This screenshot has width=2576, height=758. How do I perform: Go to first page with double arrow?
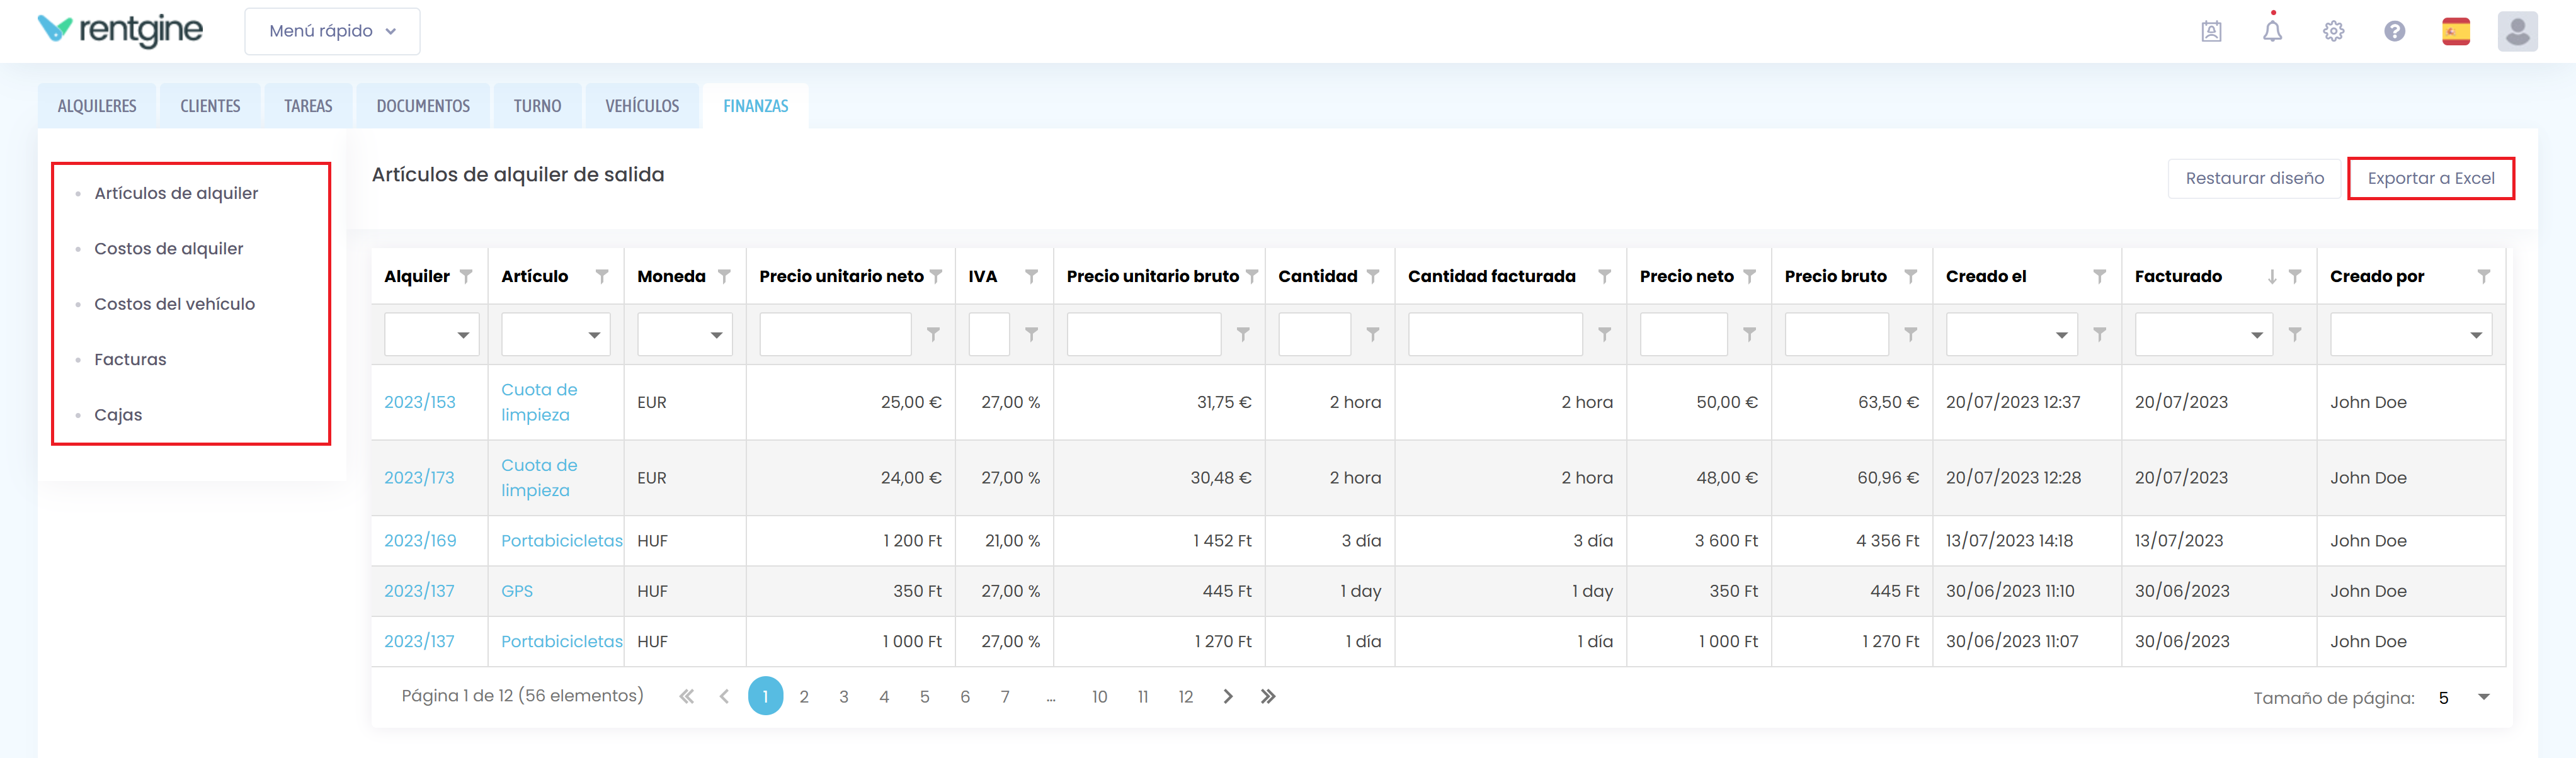(686, 696)
